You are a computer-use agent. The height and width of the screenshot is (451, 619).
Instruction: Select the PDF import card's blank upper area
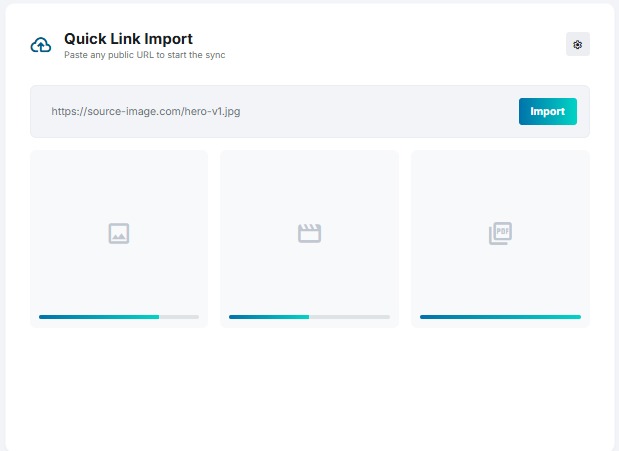[500, 180]
